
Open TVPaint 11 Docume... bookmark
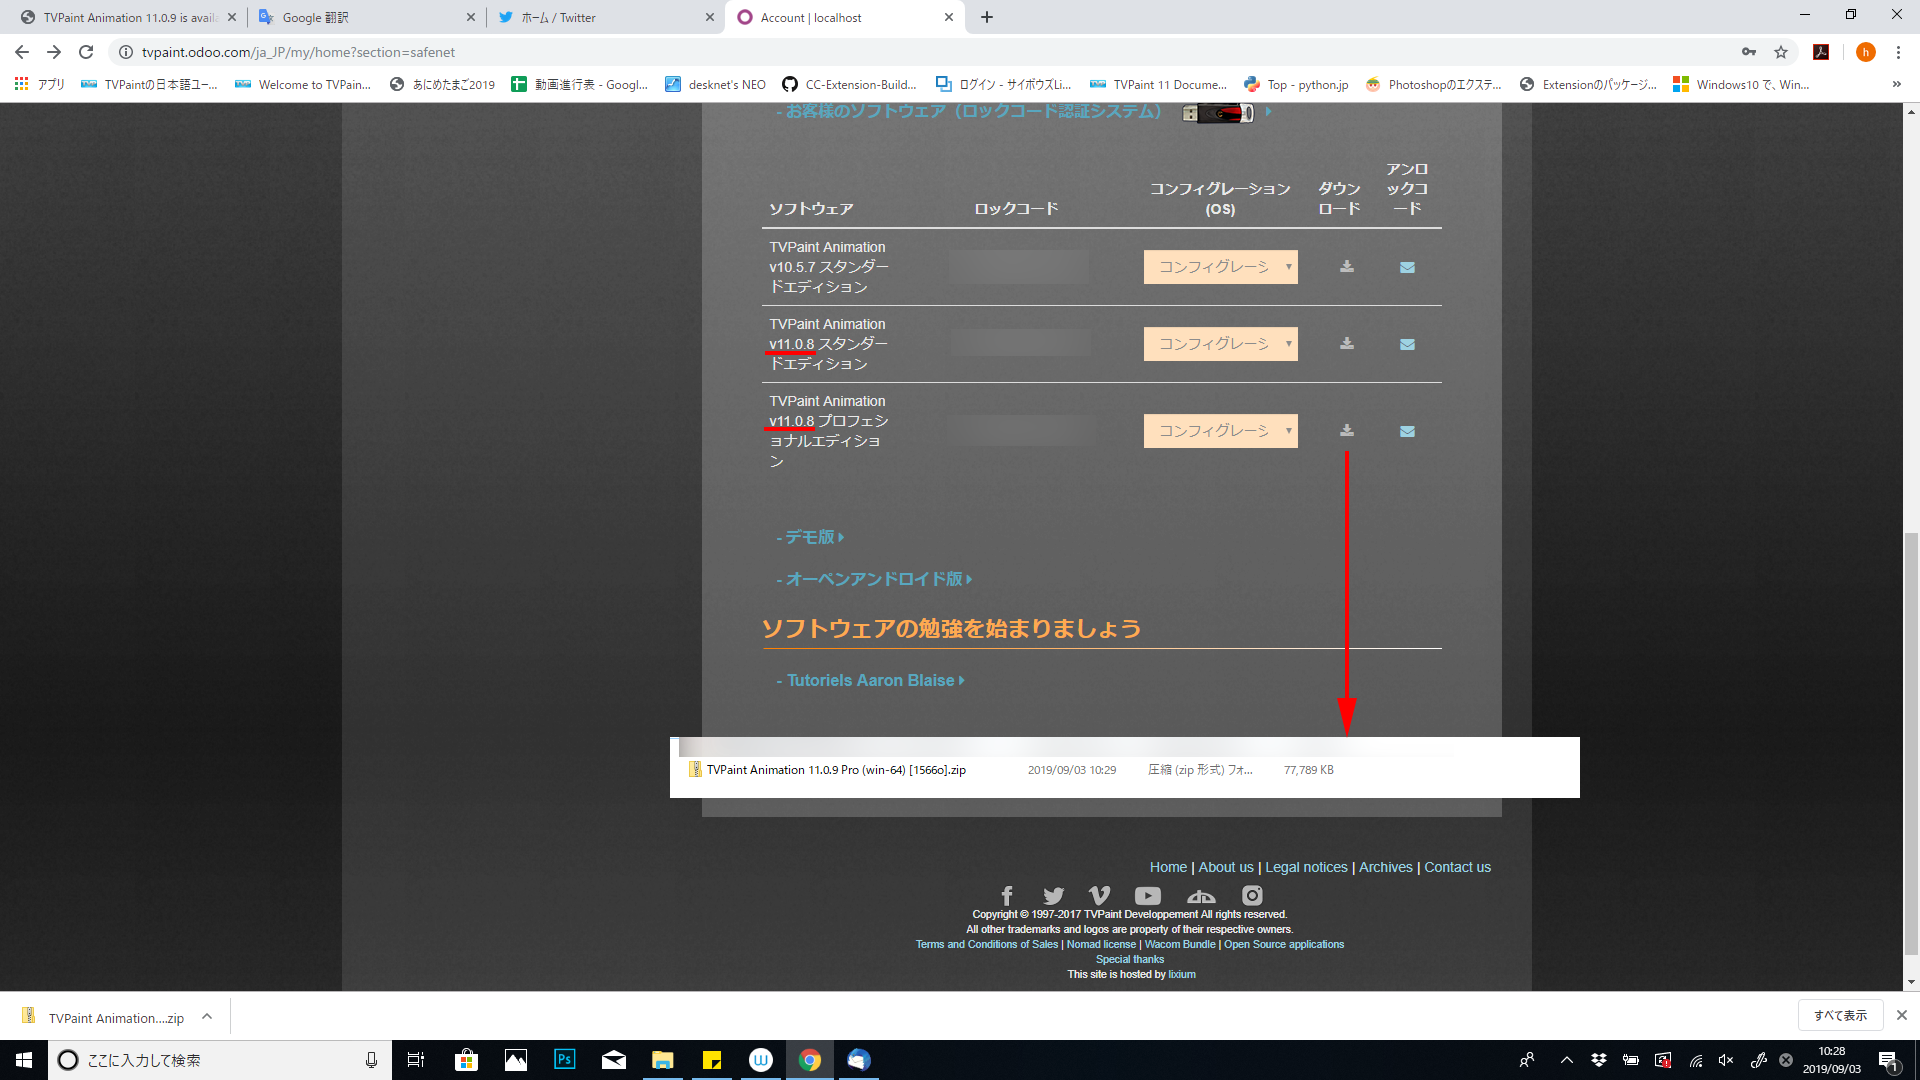(x=1158, y=84)
